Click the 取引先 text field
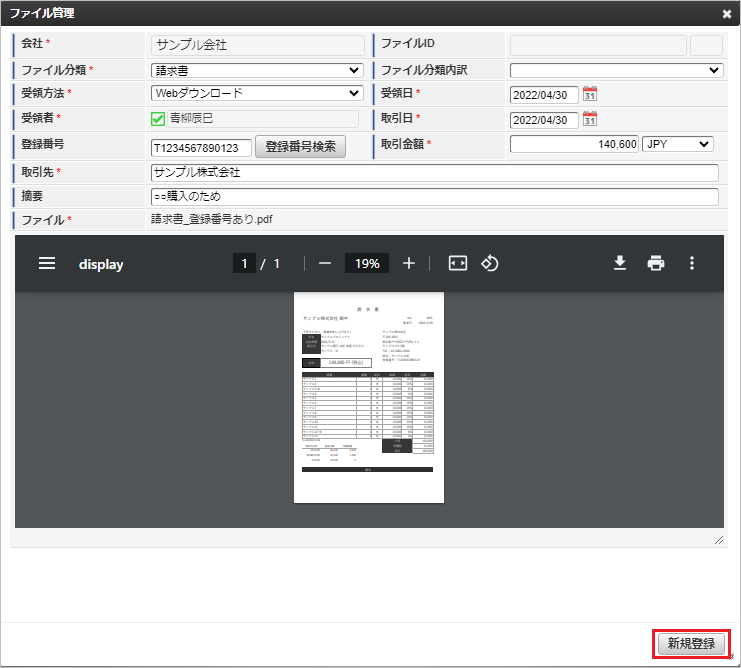This screenshot has width=741, height=668. click(x=434, y=172)
